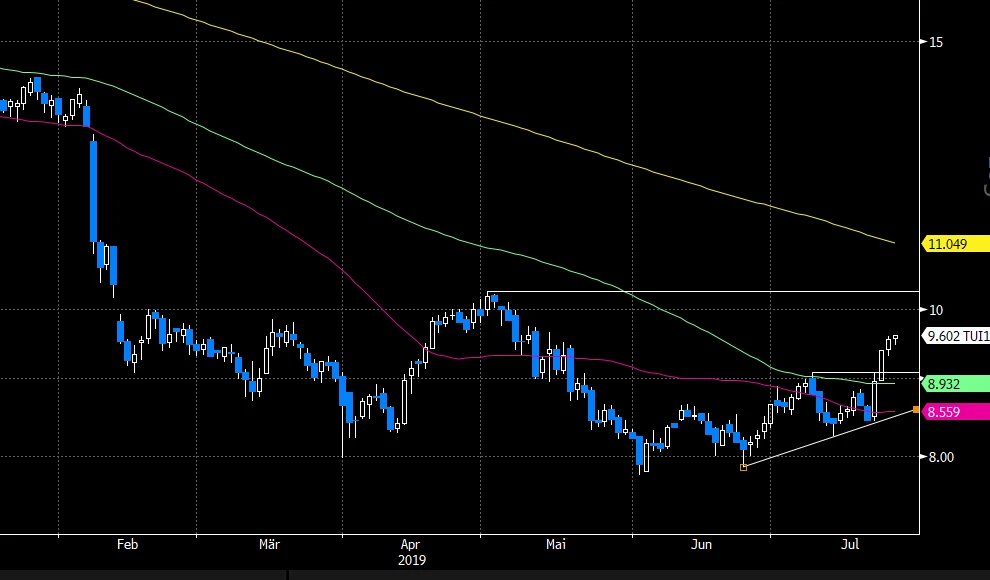This screenshot has width=990, height=580.
Task: Select the Jun label on time axis
Action: click(702, 545)
